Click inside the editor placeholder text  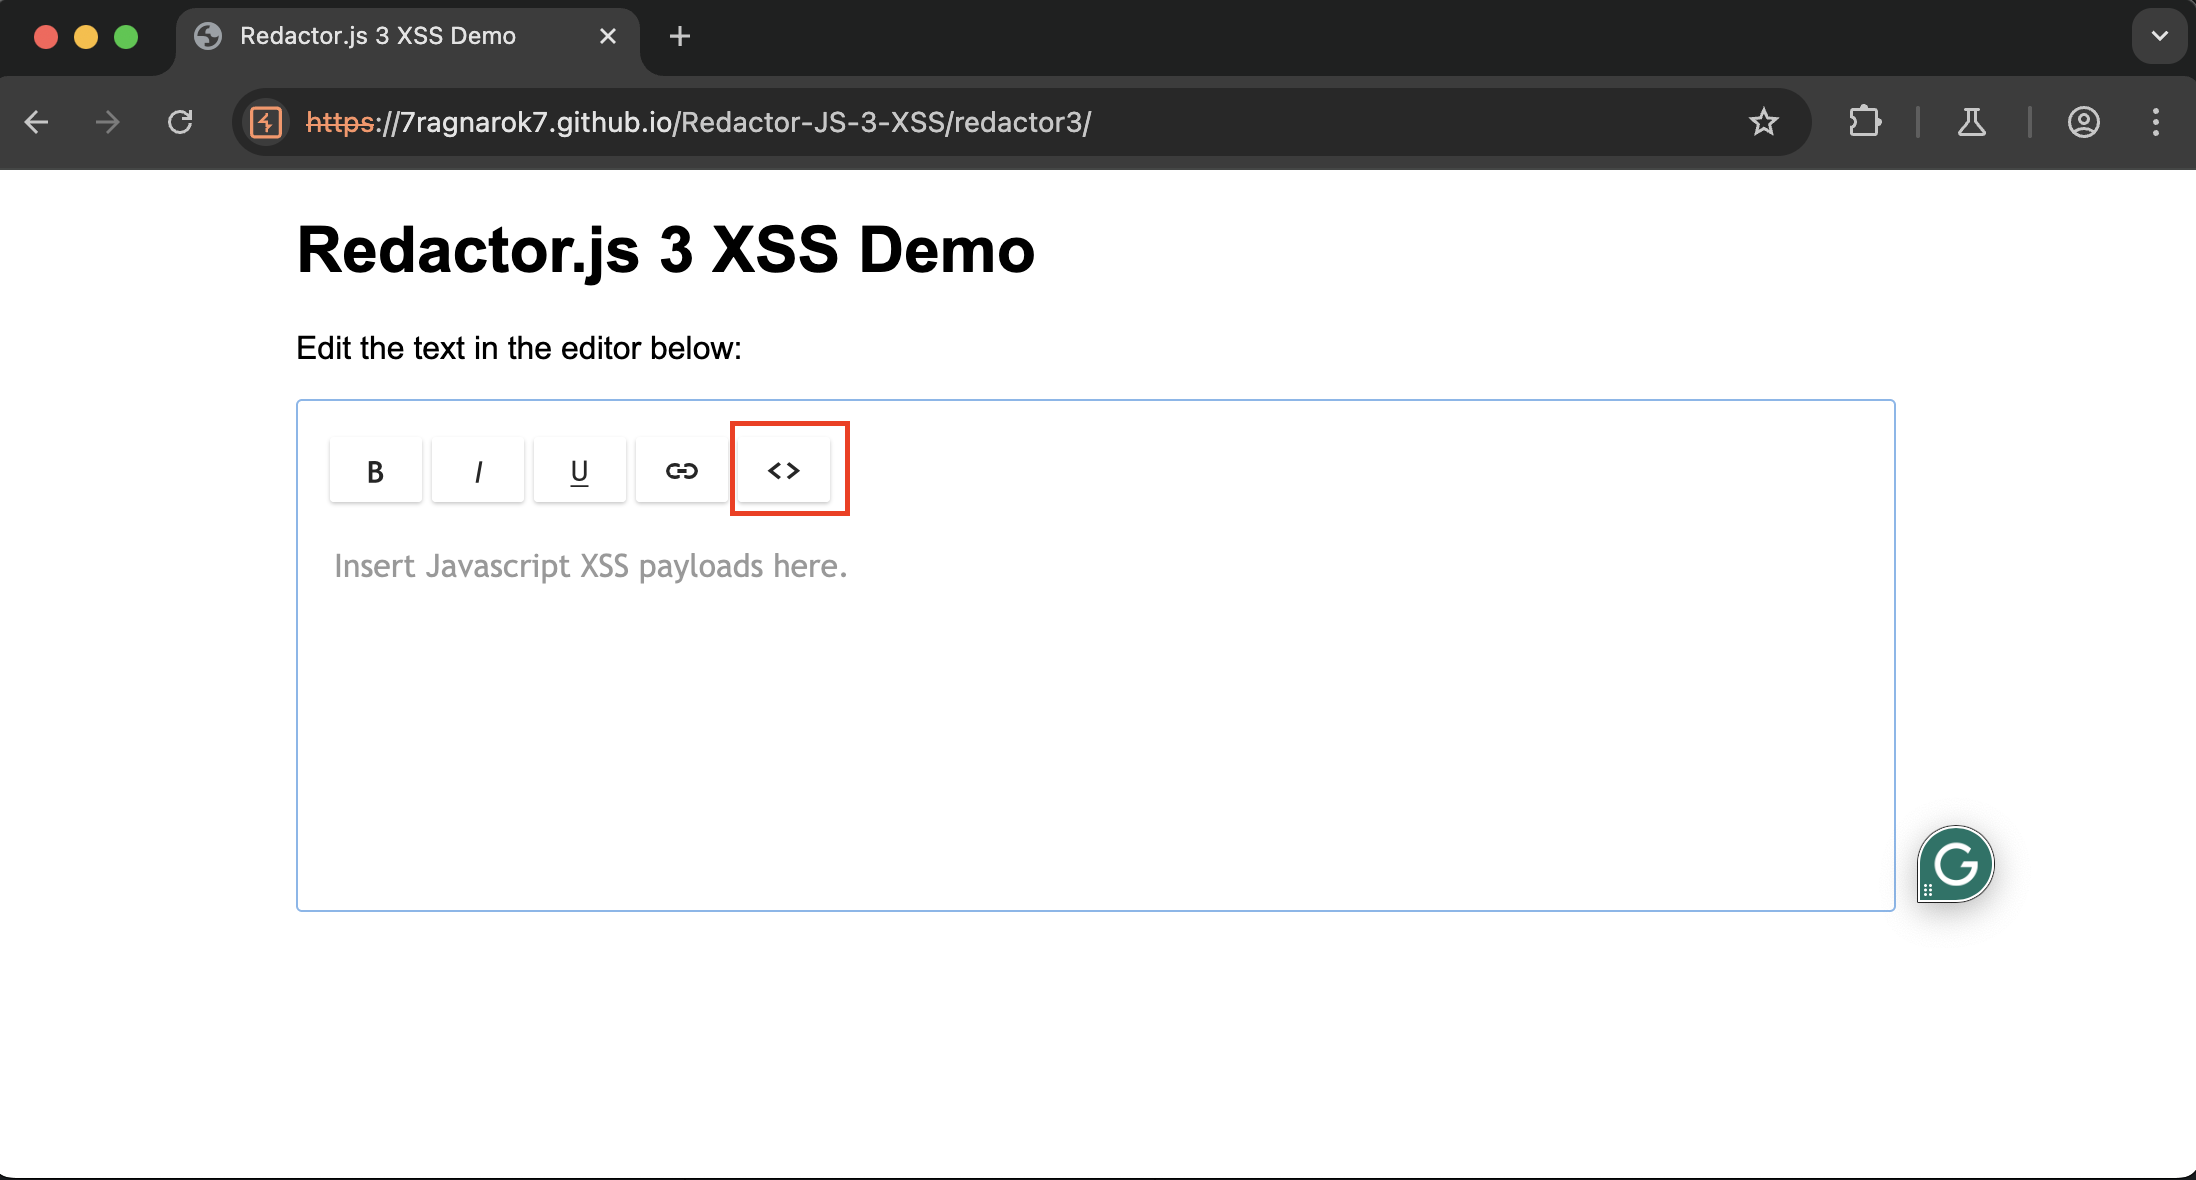(590, 566)
